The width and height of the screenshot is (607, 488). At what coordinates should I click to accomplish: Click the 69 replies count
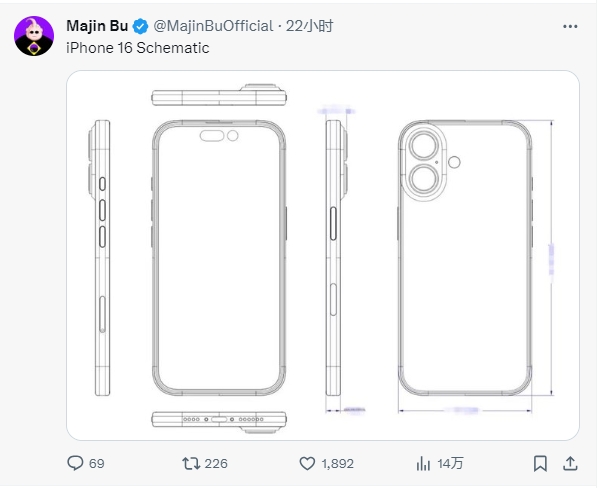(97, 463)
